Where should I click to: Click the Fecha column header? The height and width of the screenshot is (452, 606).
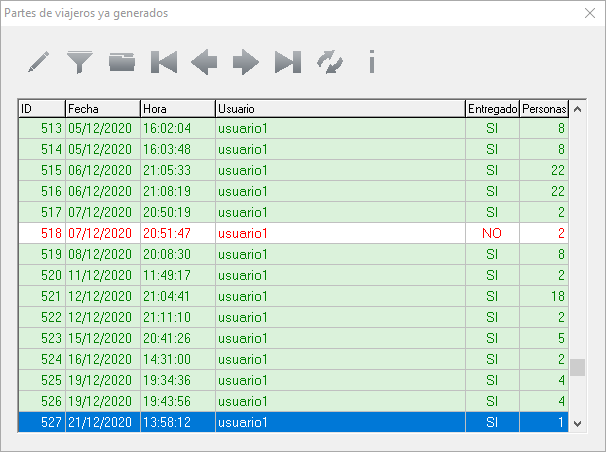(x=102, y=108)
